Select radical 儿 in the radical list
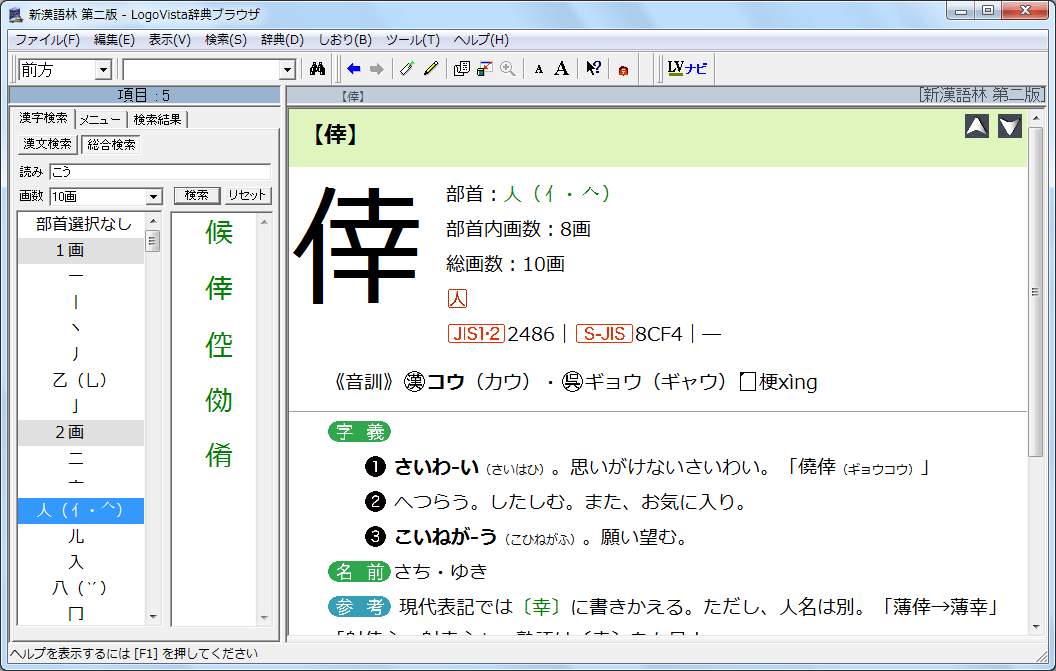This screenshot has height=671, width=1056. point(76,537)
